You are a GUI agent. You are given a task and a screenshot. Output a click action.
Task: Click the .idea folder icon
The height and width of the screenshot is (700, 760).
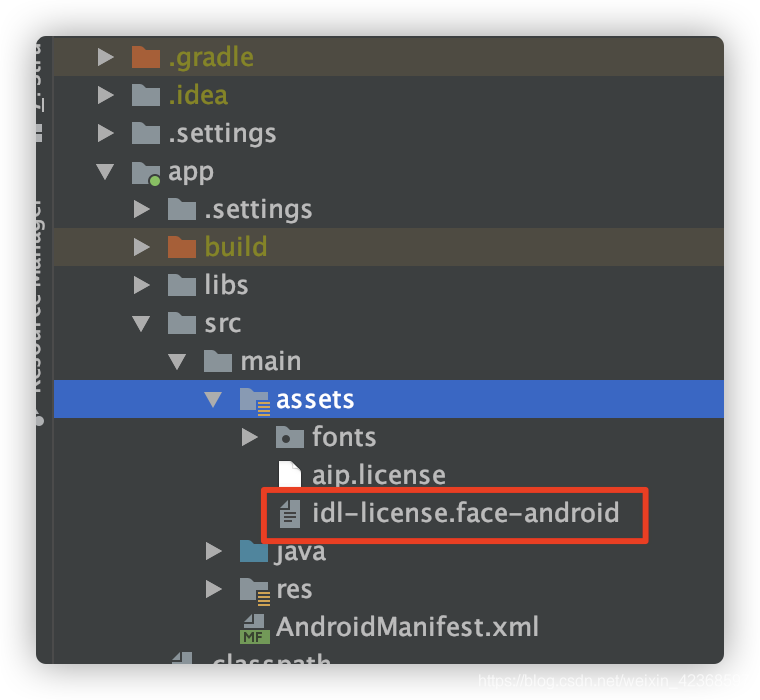(146, 95)
